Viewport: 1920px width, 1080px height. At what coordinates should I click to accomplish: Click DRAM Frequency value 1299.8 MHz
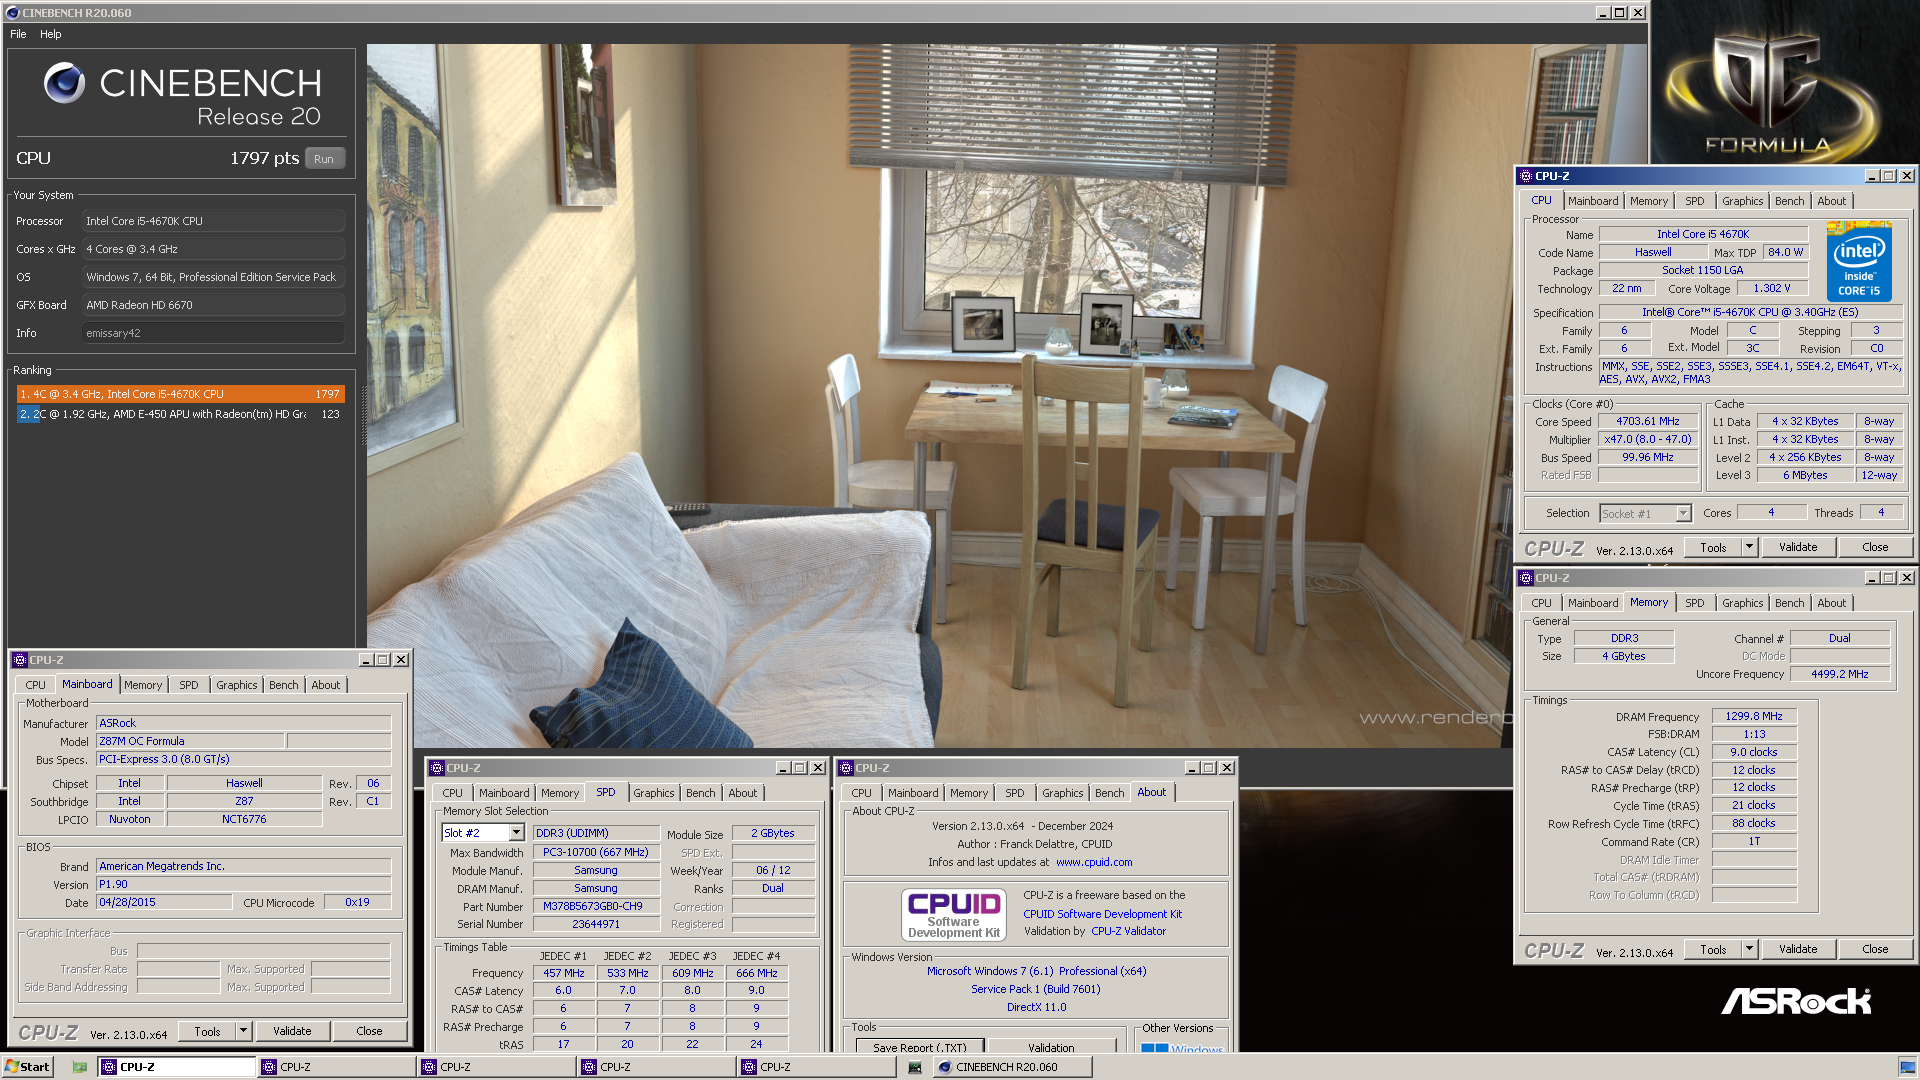[x=1754, y=716]
